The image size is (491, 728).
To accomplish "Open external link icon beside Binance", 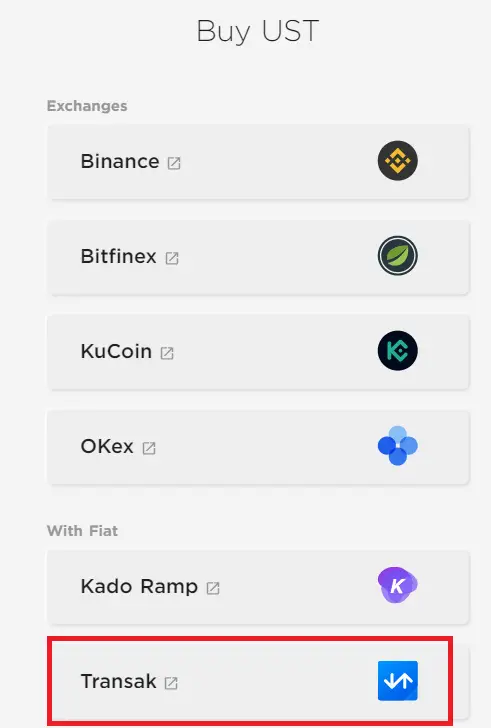I will pos(174,163).
